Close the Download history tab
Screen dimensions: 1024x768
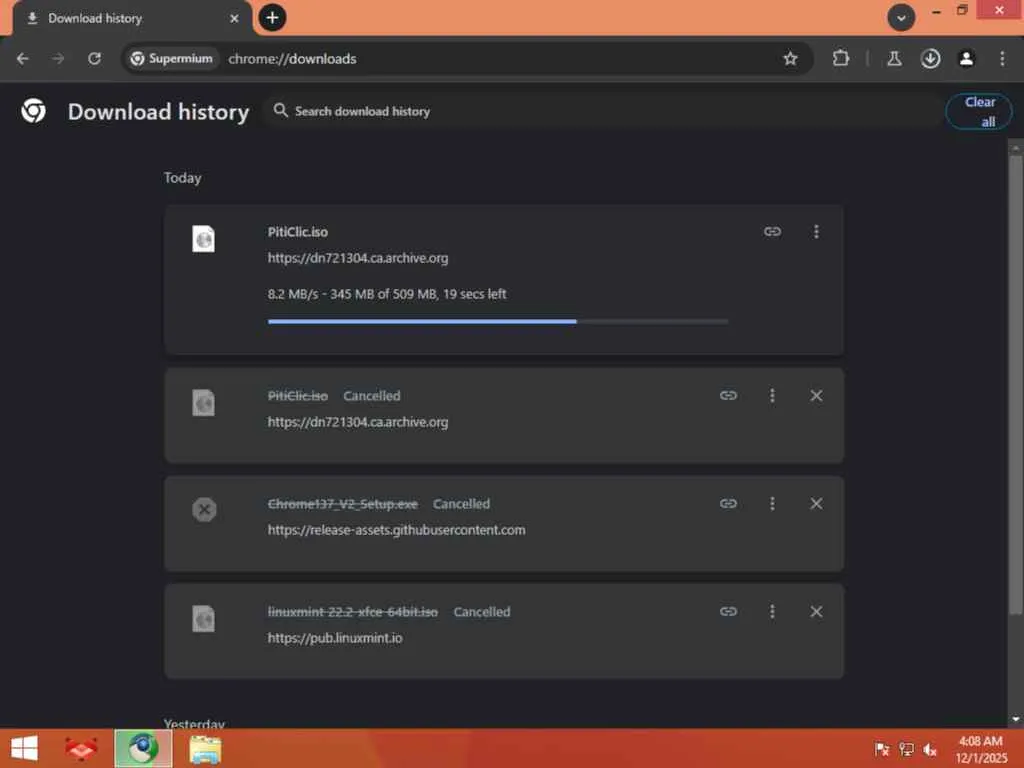pyautogui.click(x=234, y=18)
